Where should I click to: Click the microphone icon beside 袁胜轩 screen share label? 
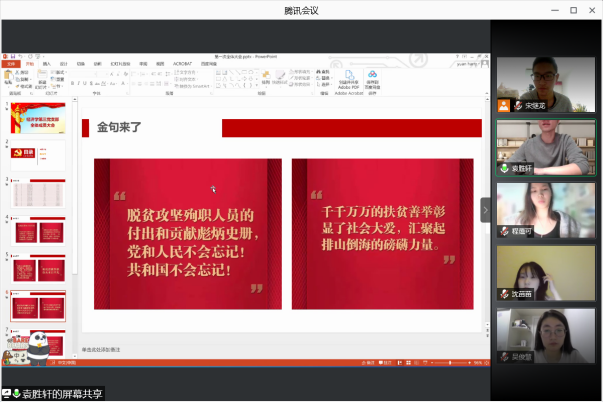pyautogui.click(x=16, y=393)
